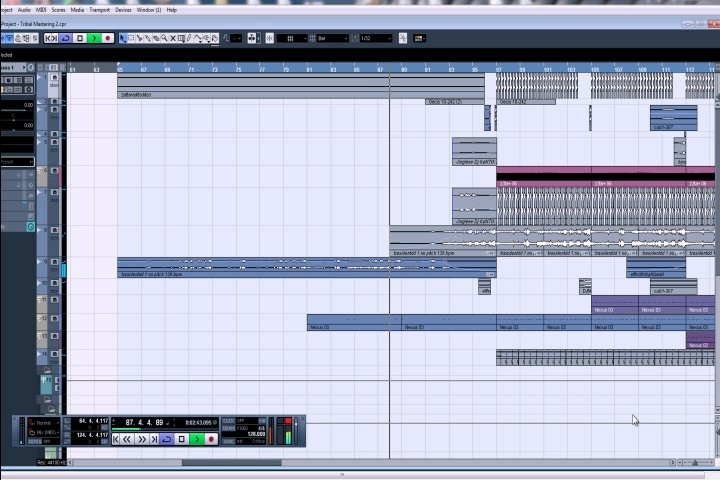Click the horizontal scrollbar thumb
720x480 pixels.
(x=232, y=463)
